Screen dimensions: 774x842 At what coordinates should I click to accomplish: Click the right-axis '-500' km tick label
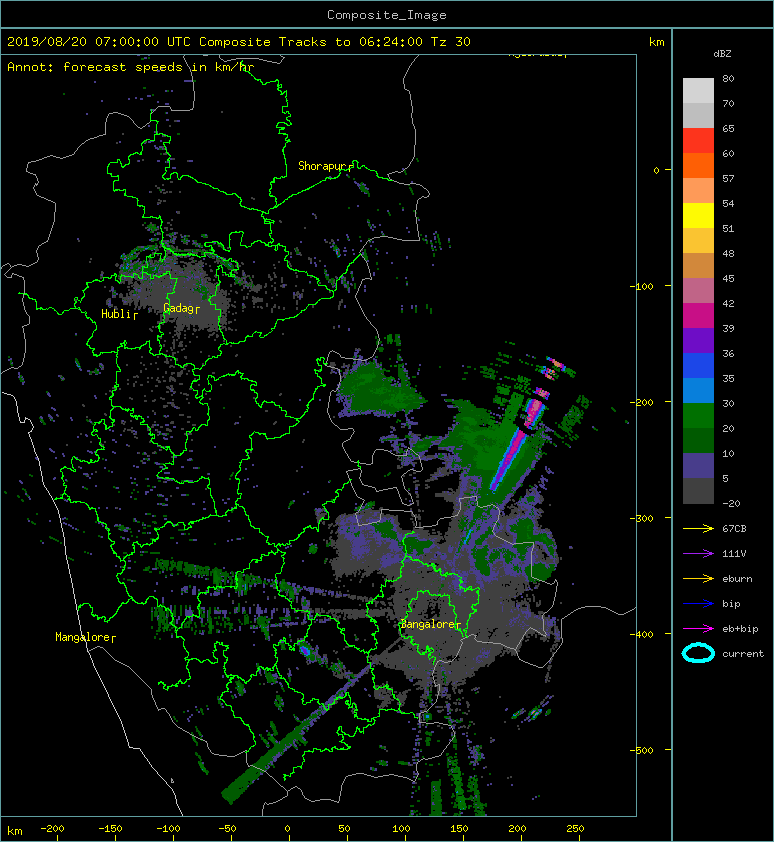coord(642,750)
